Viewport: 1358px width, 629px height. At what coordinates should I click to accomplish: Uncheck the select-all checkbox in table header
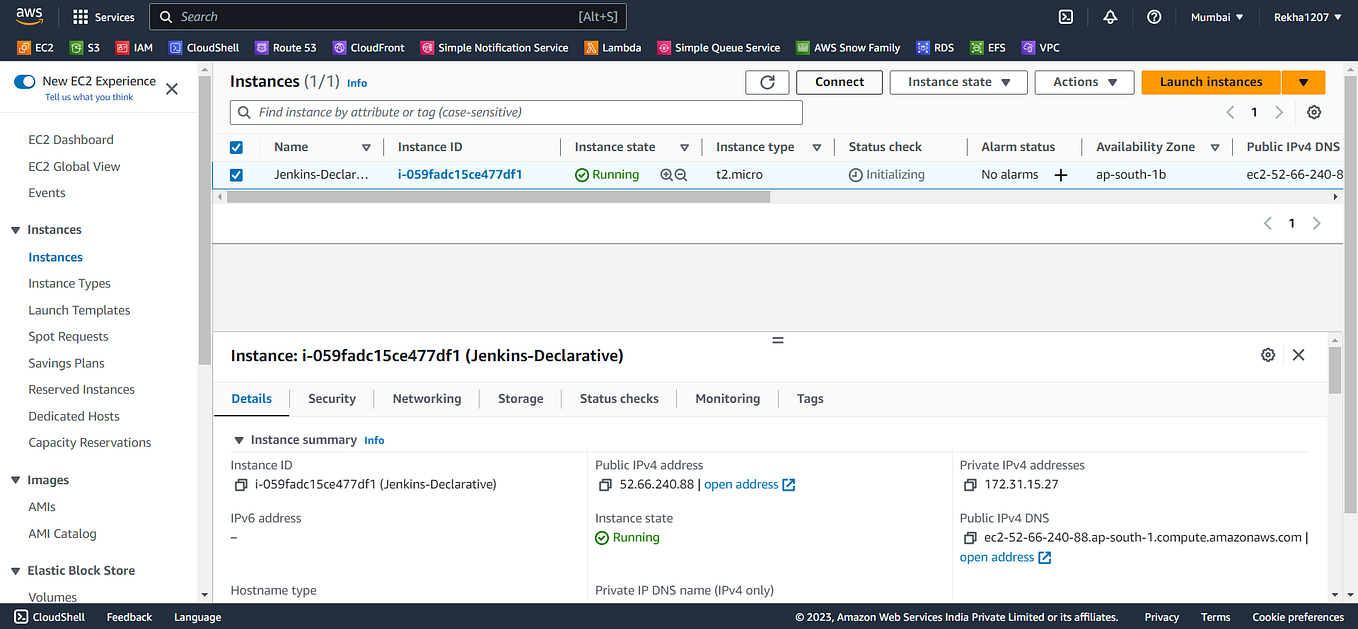tap(237, 146)
